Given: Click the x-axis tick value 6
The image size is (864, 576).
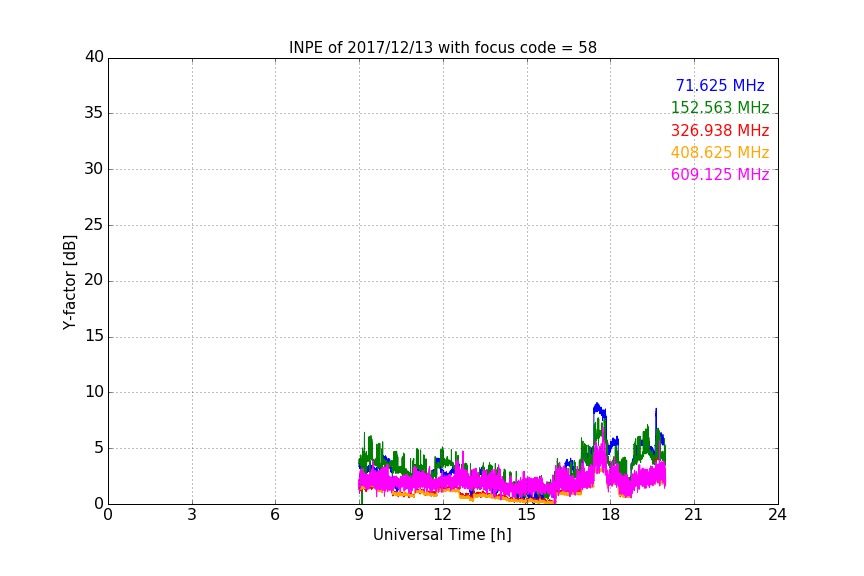Looking at the screenshot, I should point(276,515).
